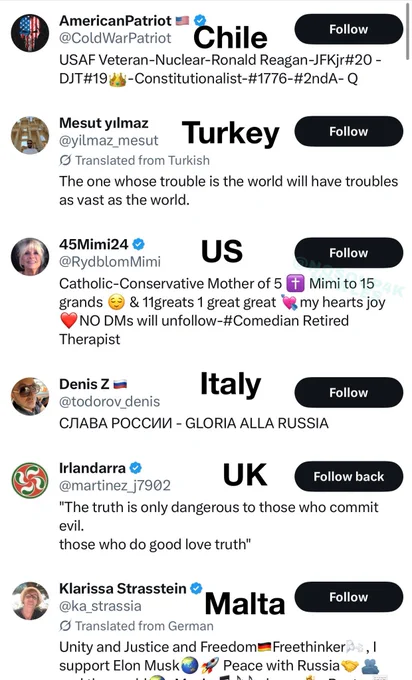The image size is (412, 680).
Task: Follow 45Mimi24 account
Action: click(x=349, y=253)
